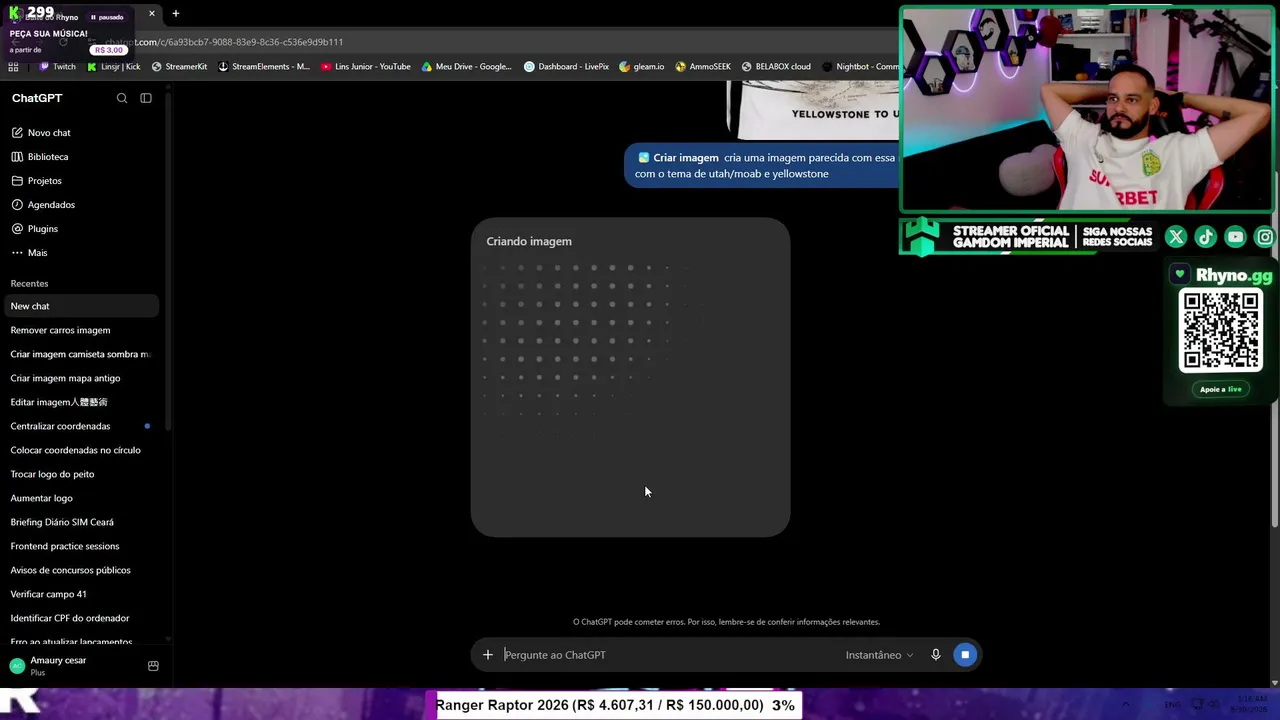Open the BELABOX cloud bookmark
The height and width of the screenshot is (720, 1280).
pyautogui.click(x=776, y=67)
